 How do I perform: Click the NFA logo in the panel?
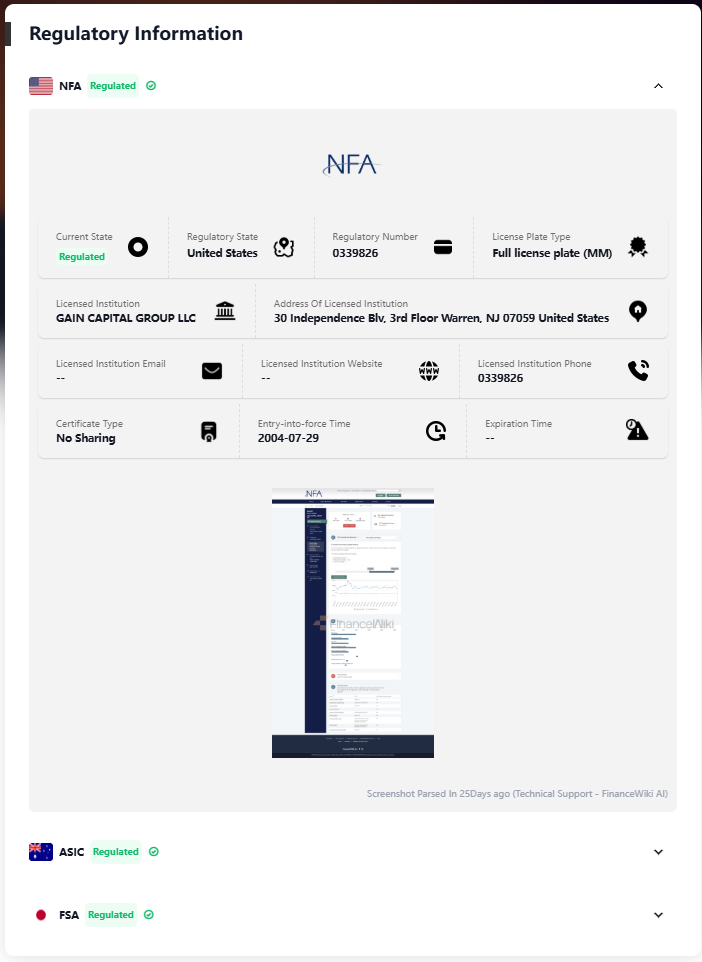pyautogui.click(x=352, y=164)
